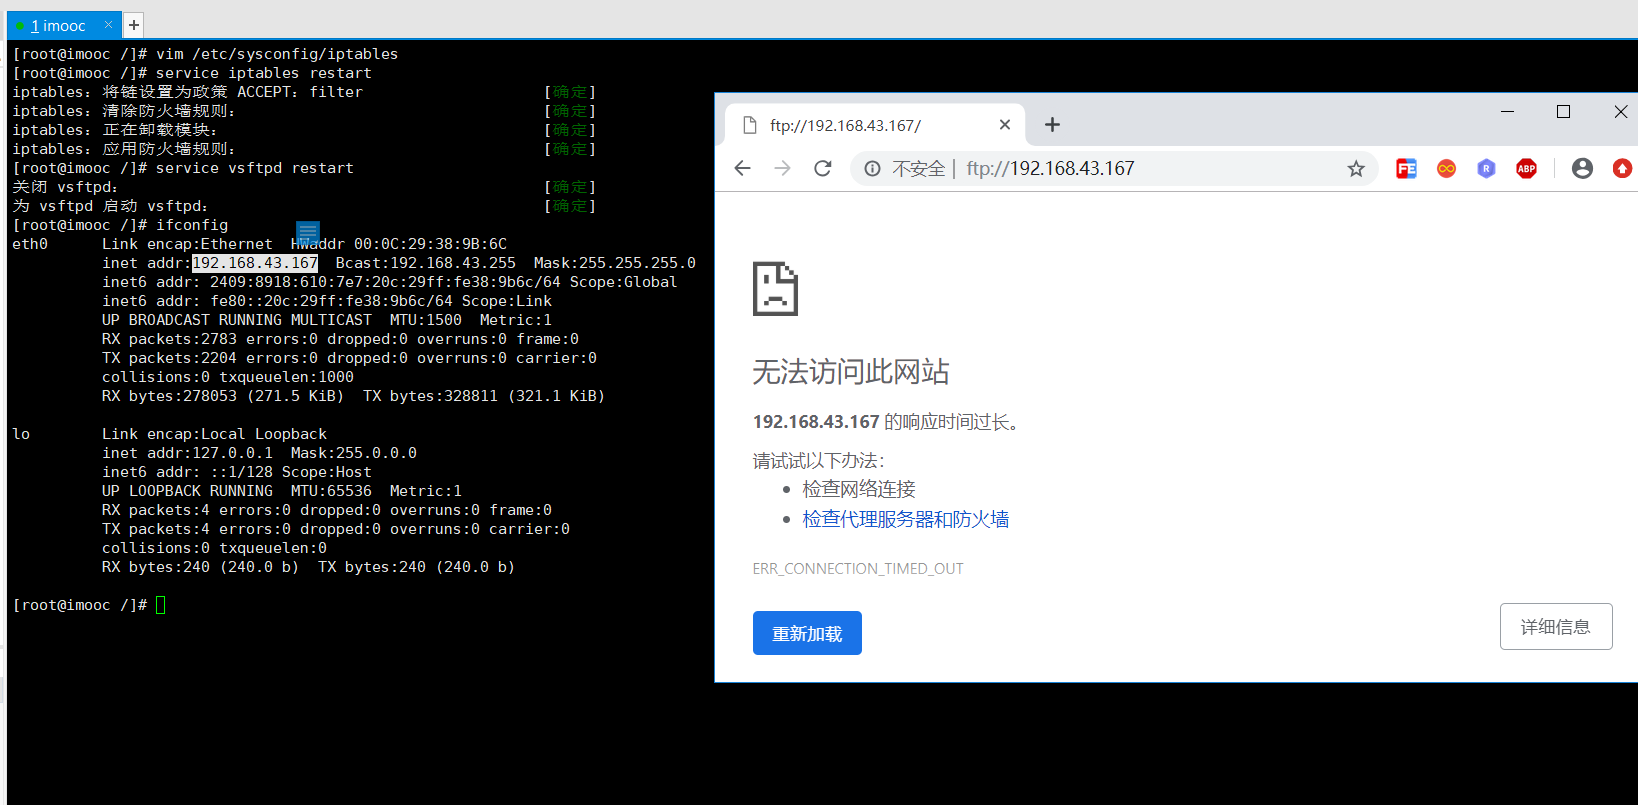Maximize the browser window
This screenshot has width=1638, height=805.
coord(1564,111)
